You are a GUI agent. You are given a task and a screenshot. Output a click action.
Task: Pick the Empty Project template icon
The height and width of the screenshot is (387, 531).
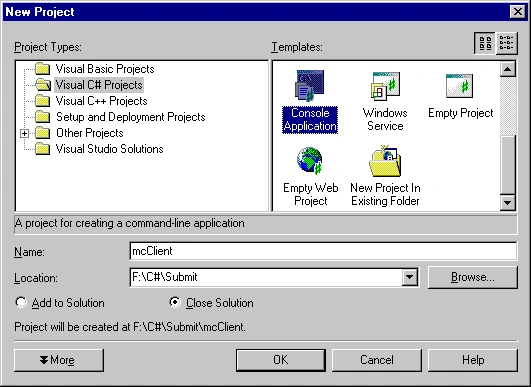tap(459, 86)
